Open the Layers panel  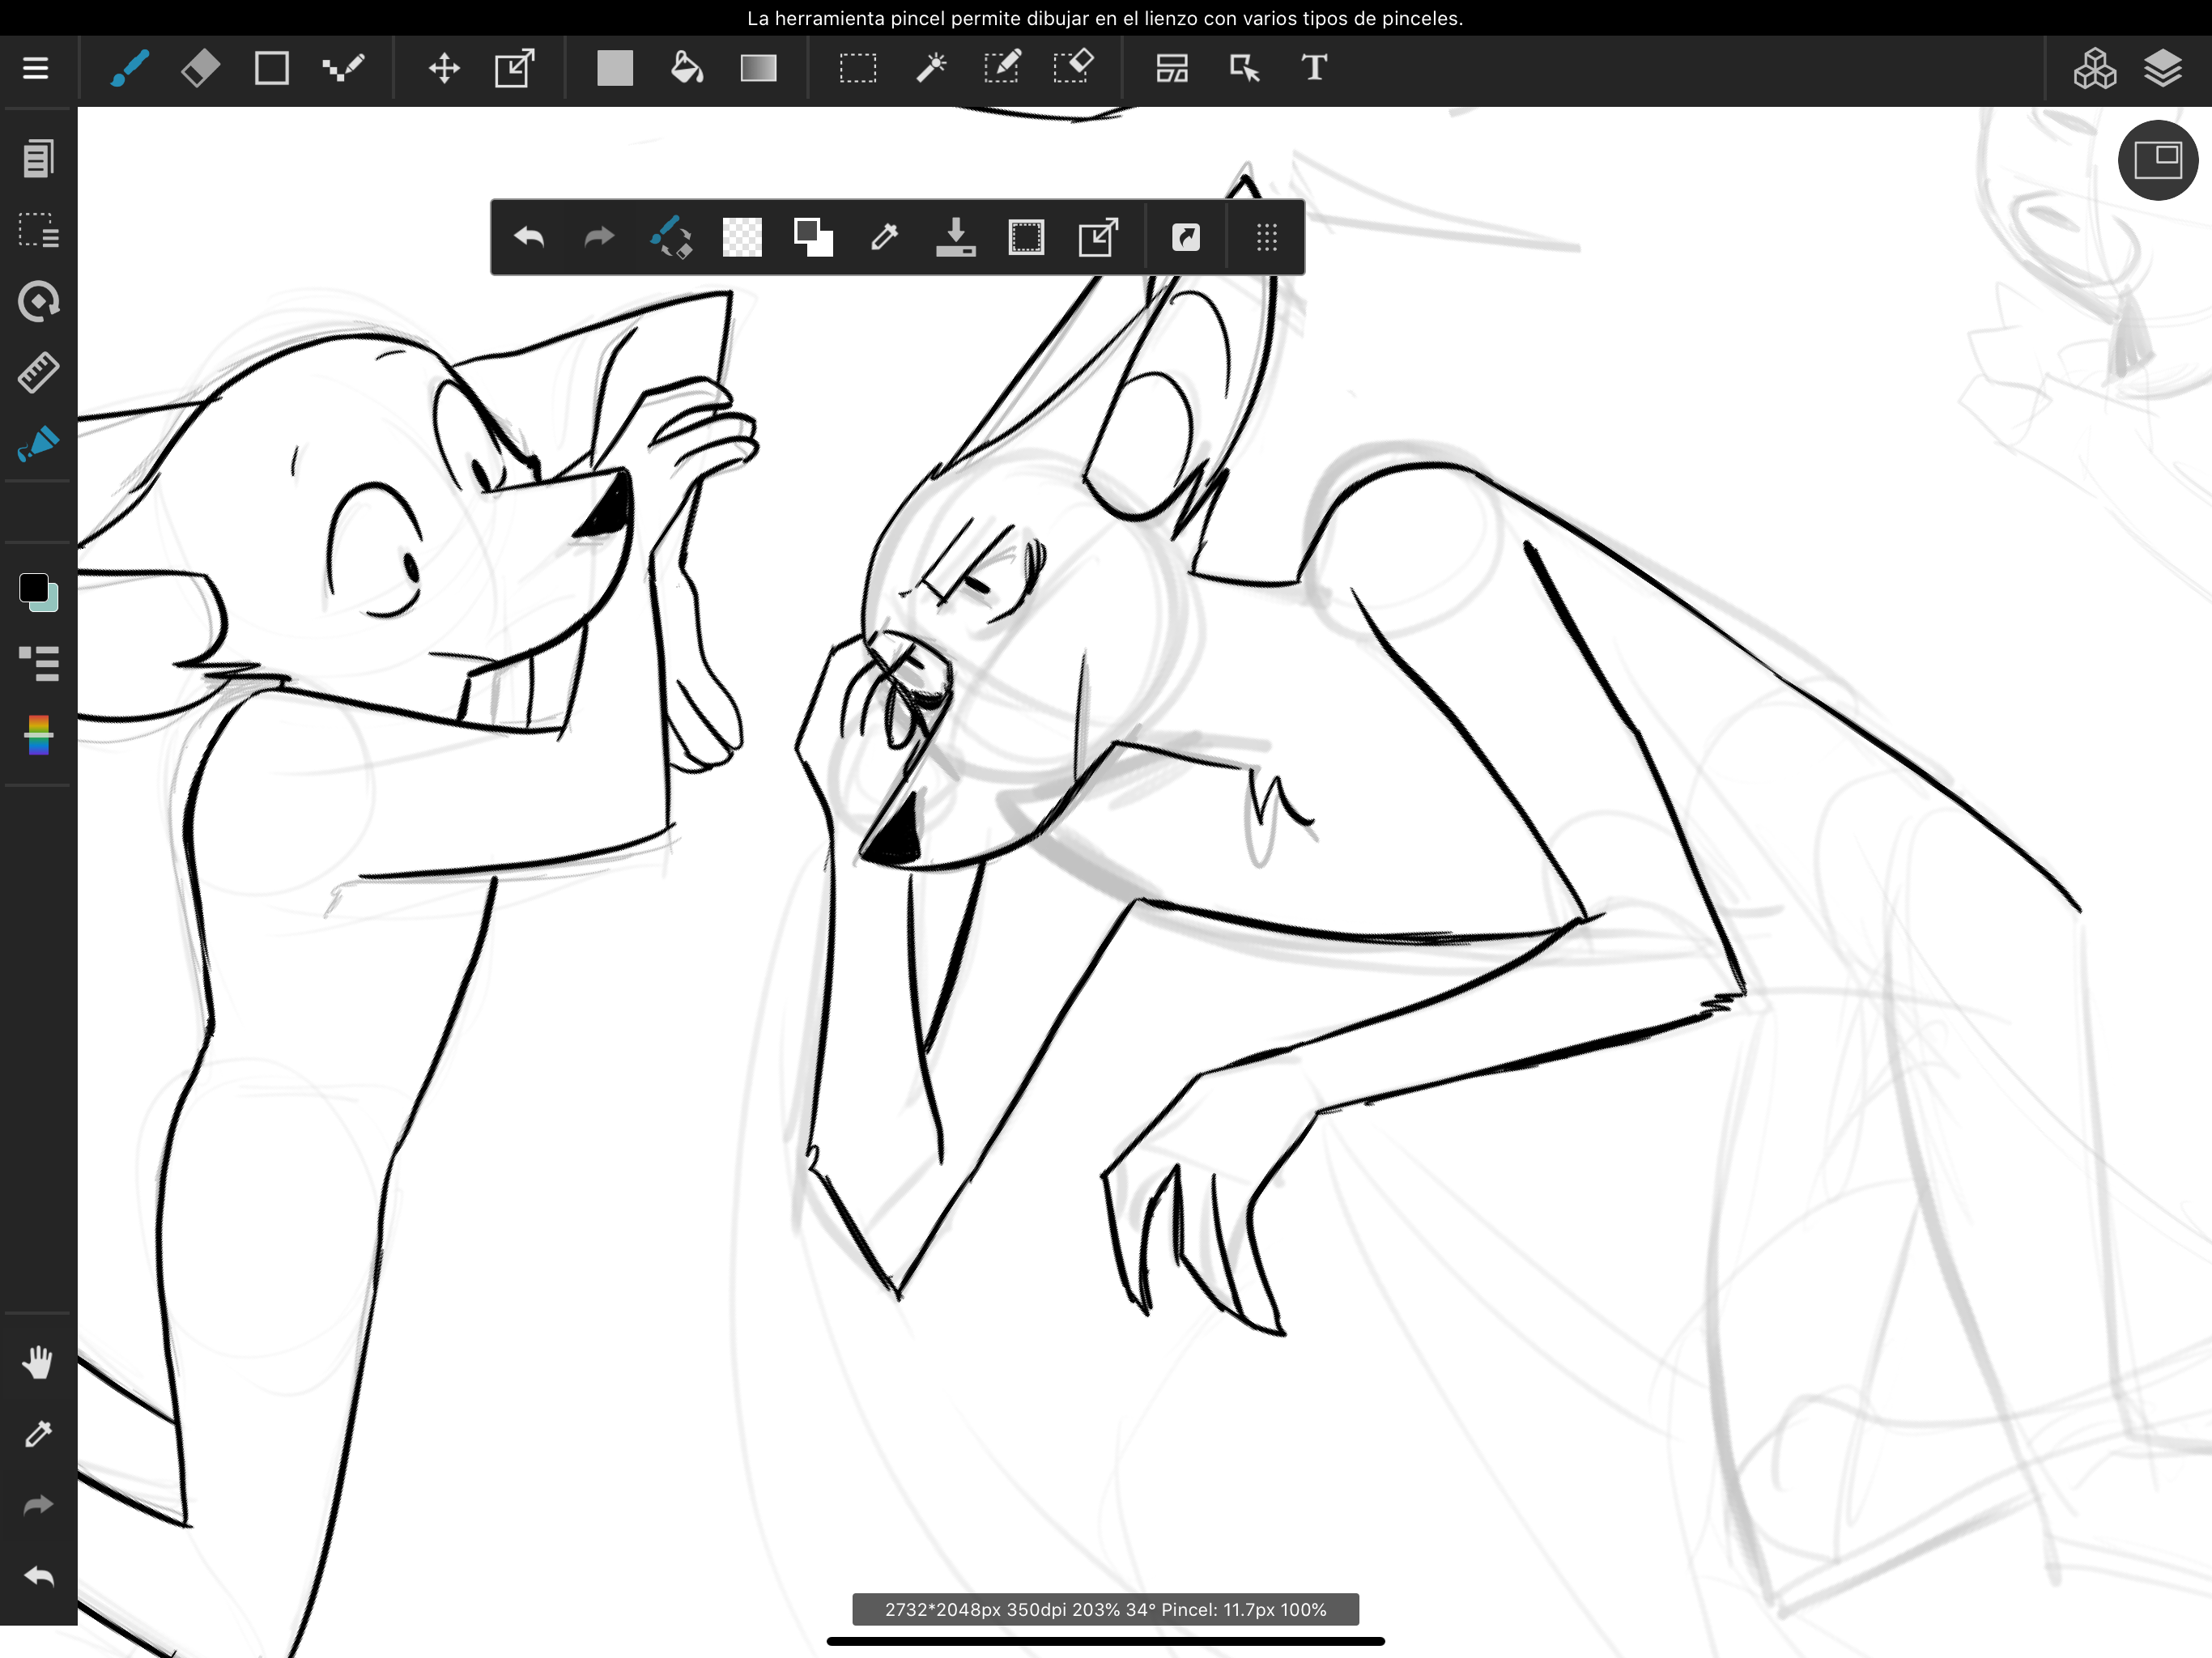2162,68
